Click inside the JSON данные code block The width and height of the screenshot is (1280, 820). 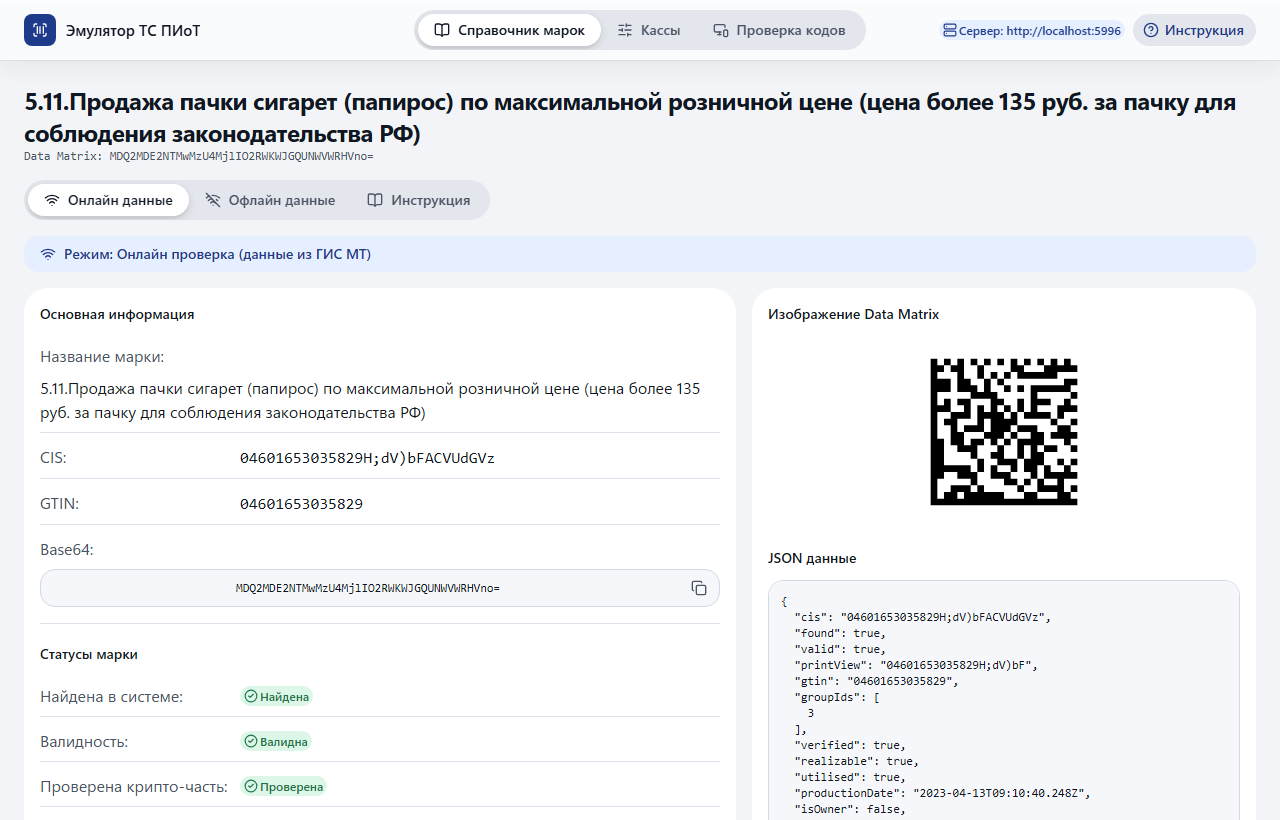pos(1004,700)
